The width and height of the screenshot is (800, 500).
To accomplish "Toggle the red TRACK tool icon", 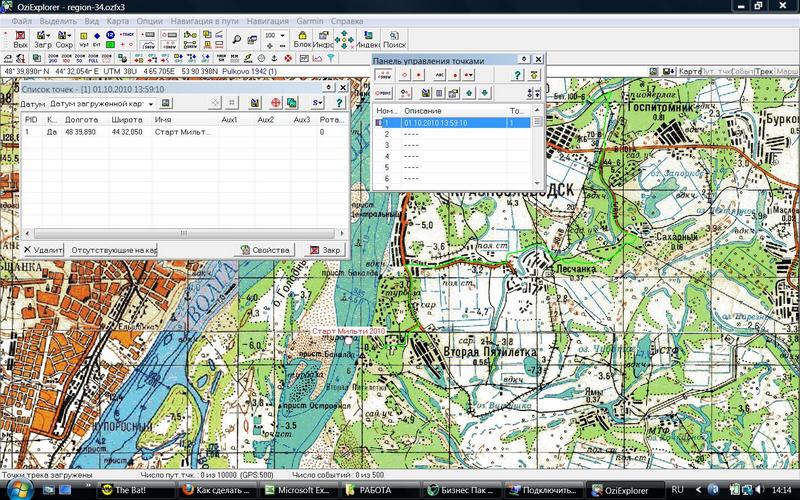I will point(127,35).
